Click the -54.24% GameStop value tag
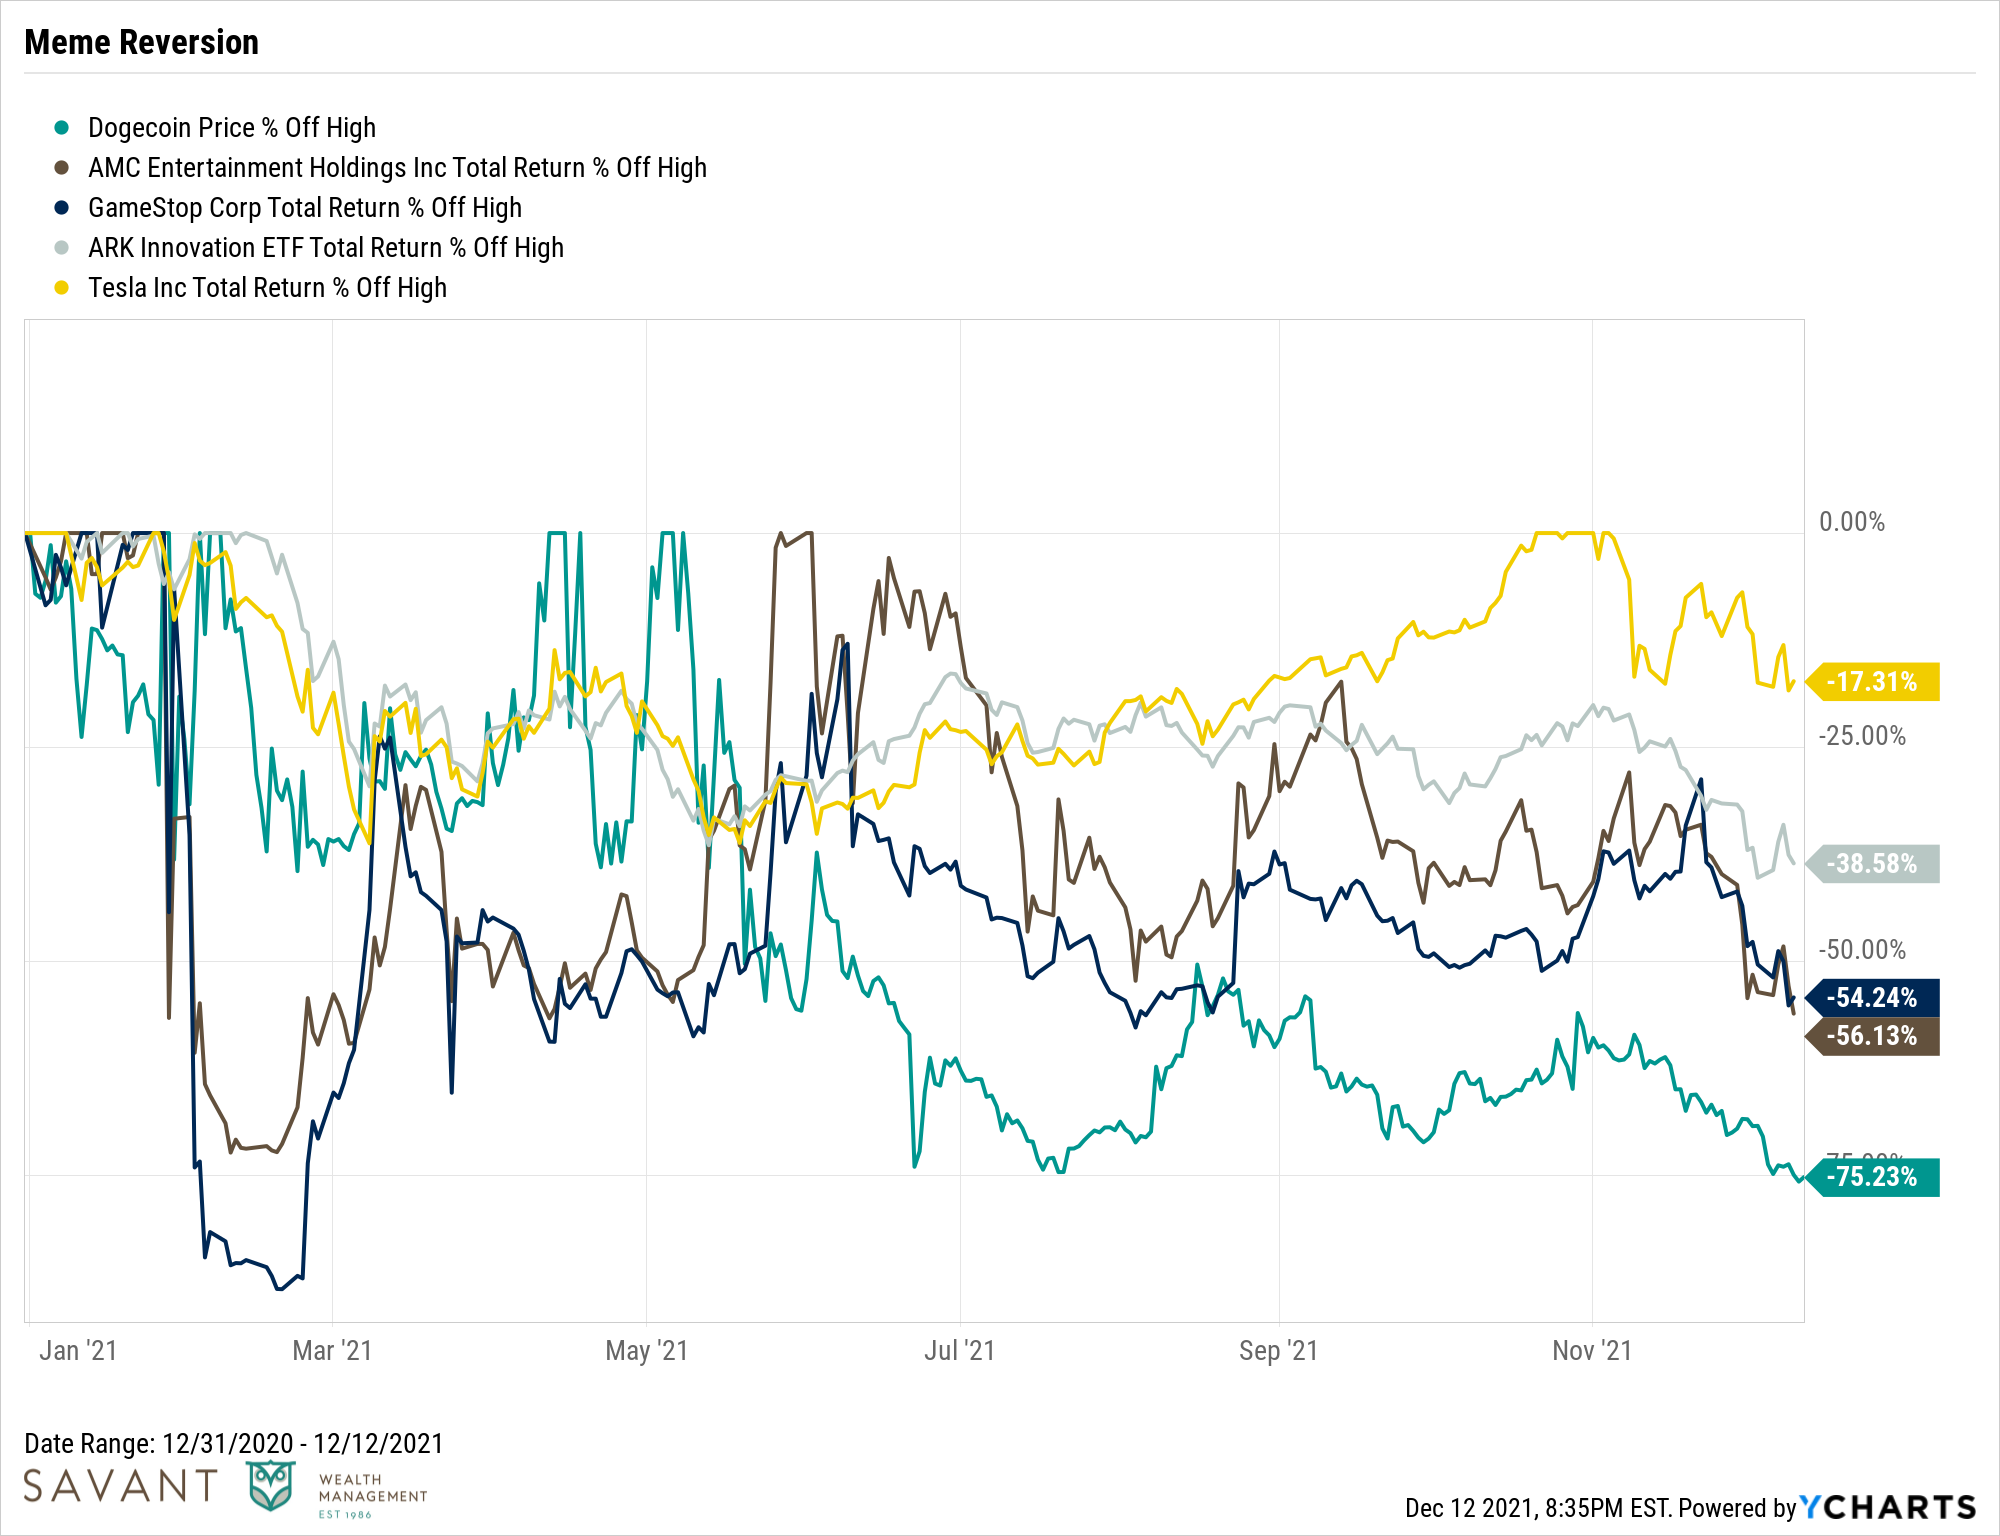Viewport: 2000px width, 1536px height. [1872, 998]
